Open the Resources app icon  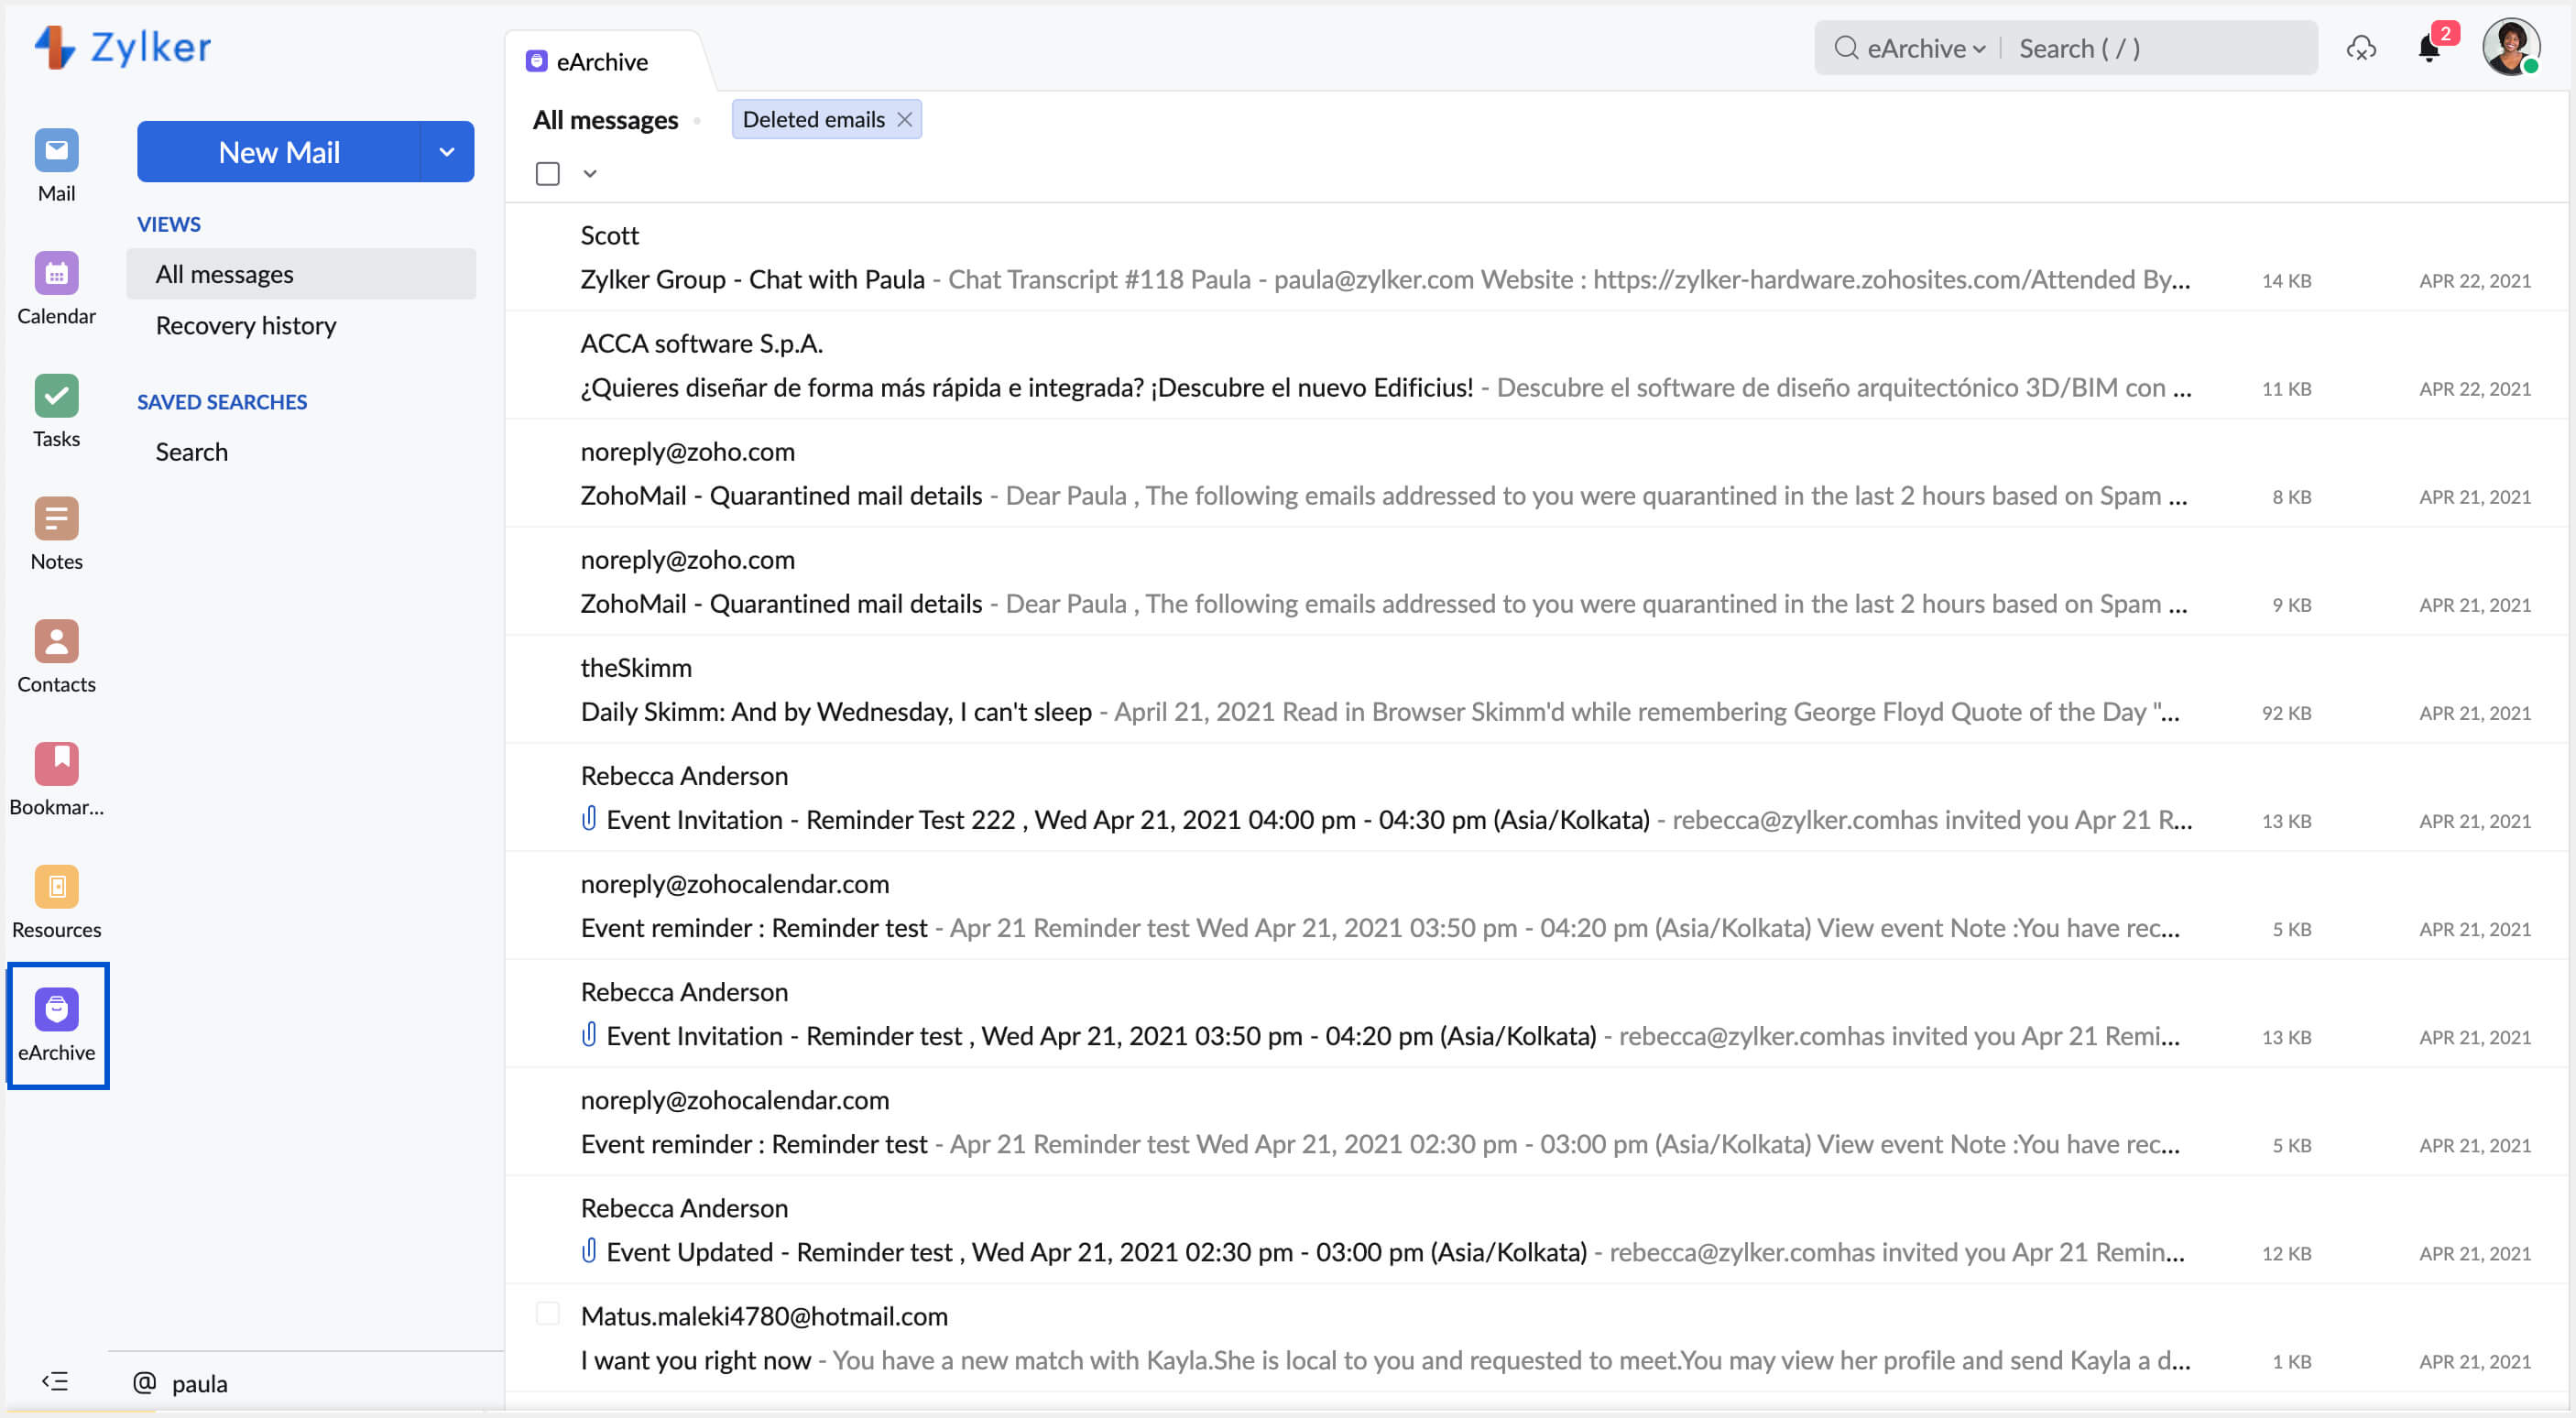click(x=56, y=887)
